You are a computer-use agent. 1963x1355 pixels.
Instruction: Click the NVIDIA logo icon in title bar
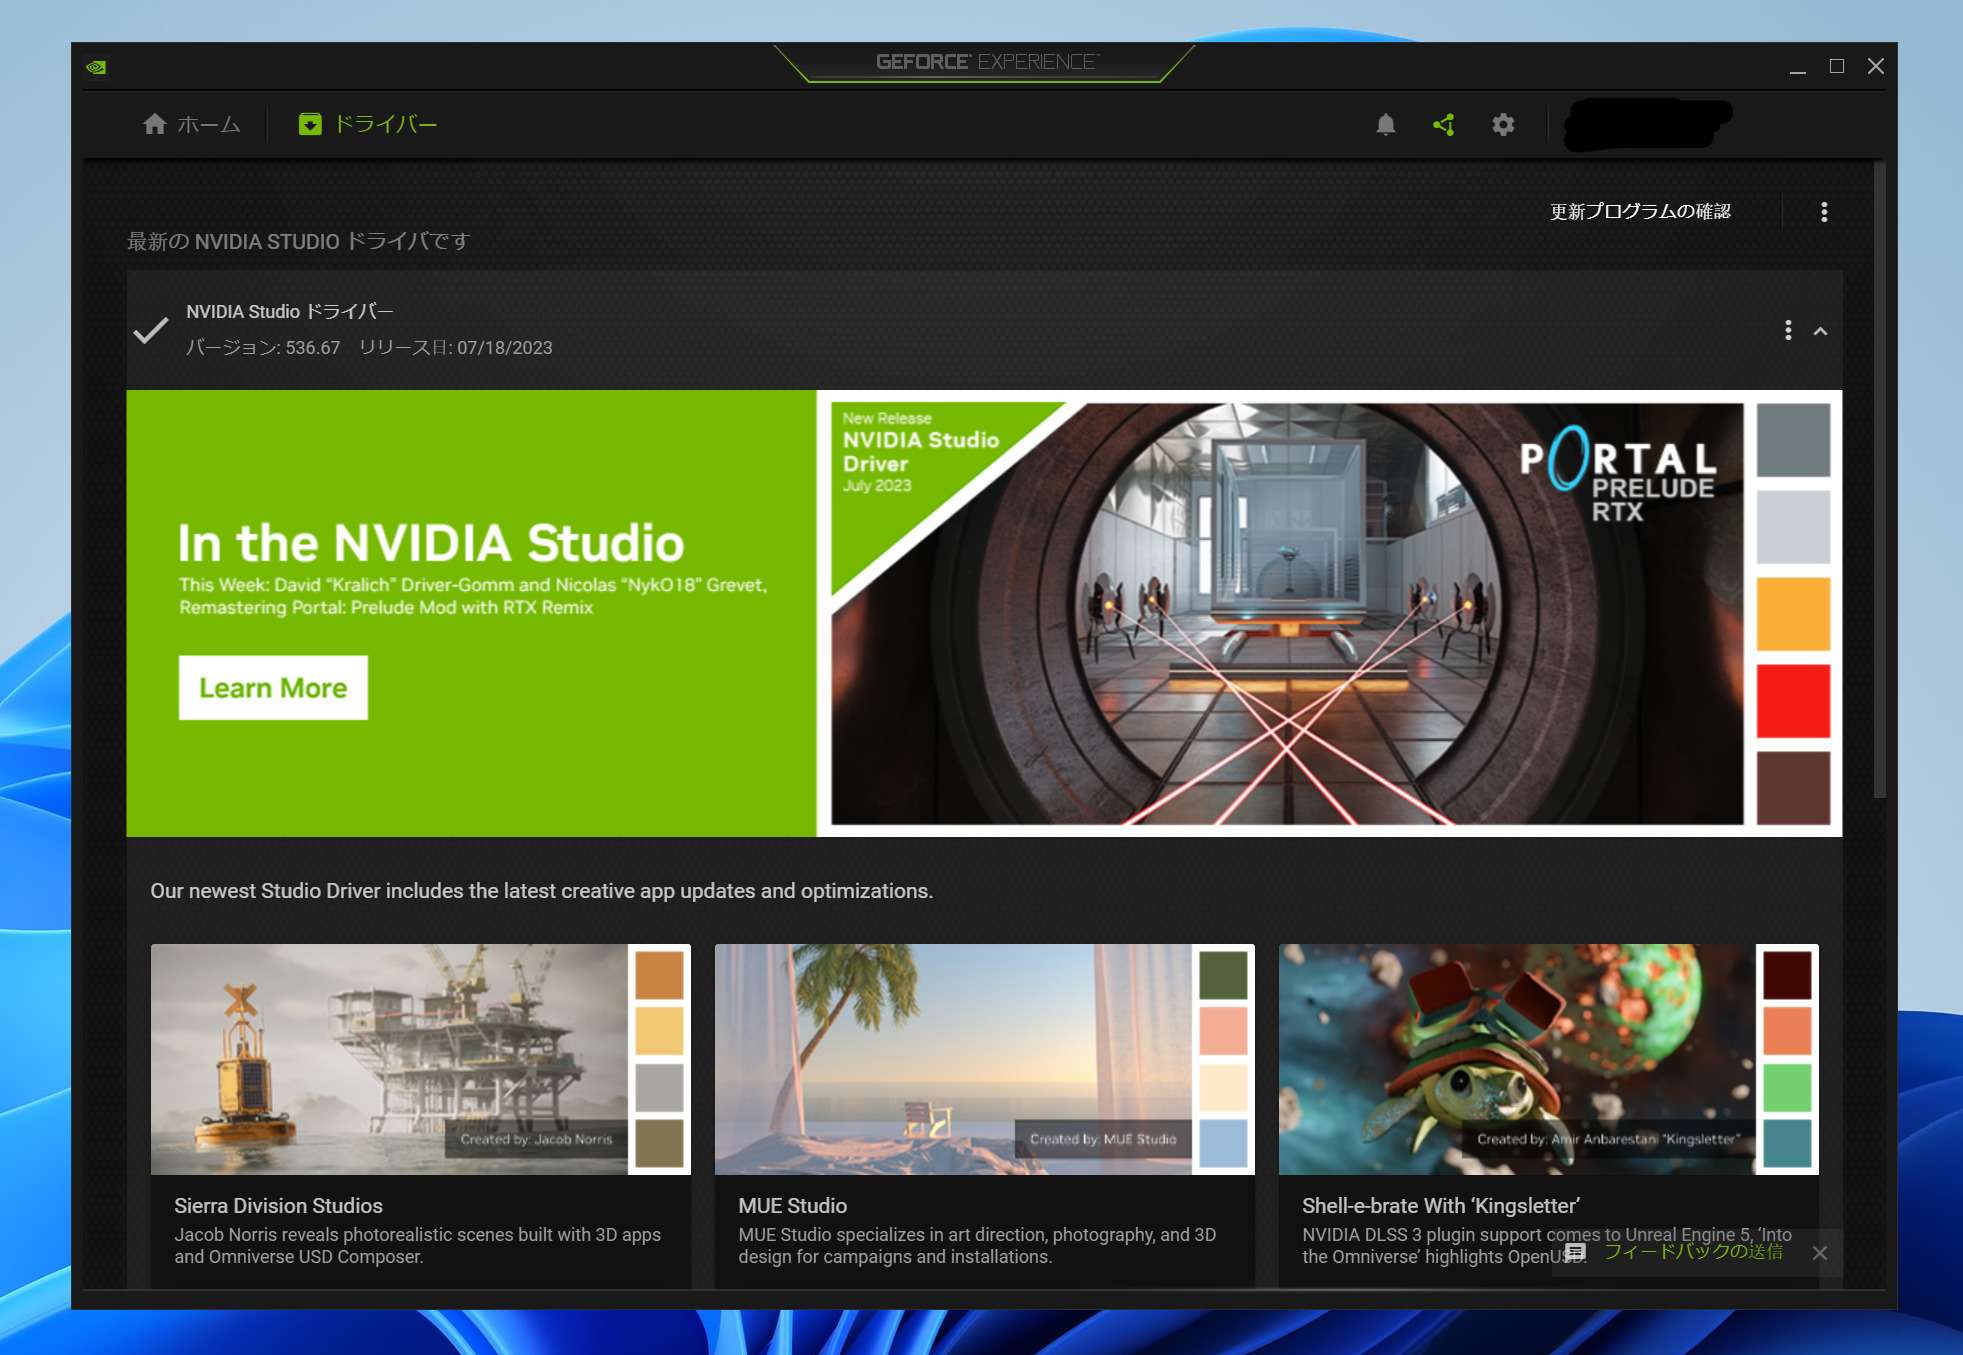tap(96, 67)
